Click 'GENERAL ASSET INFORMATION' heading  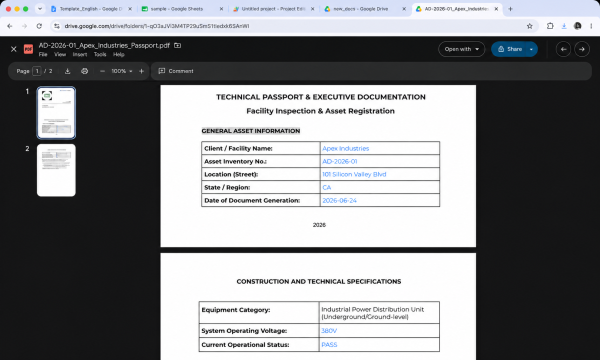coord(251,131)
